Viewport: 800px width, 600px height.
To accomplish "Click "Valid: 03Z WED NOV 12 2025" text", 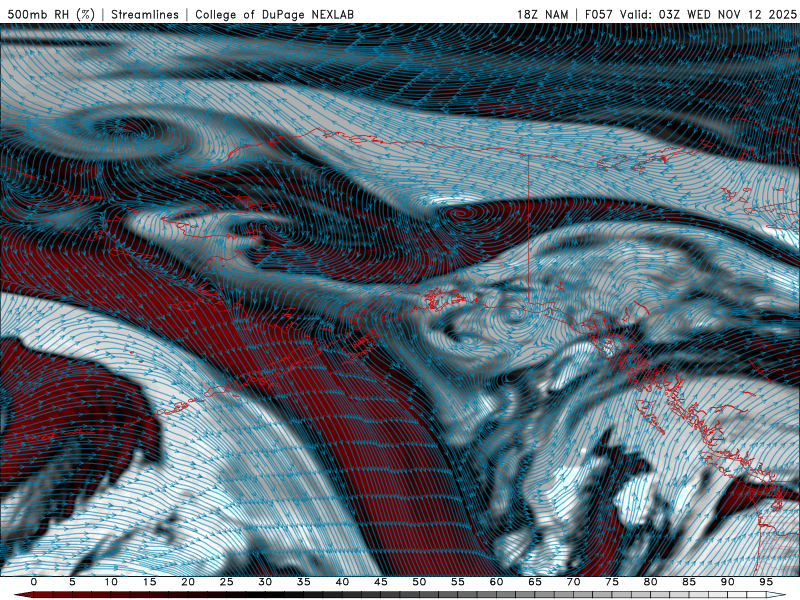I will pyautogui.click(x=708, y=14).
